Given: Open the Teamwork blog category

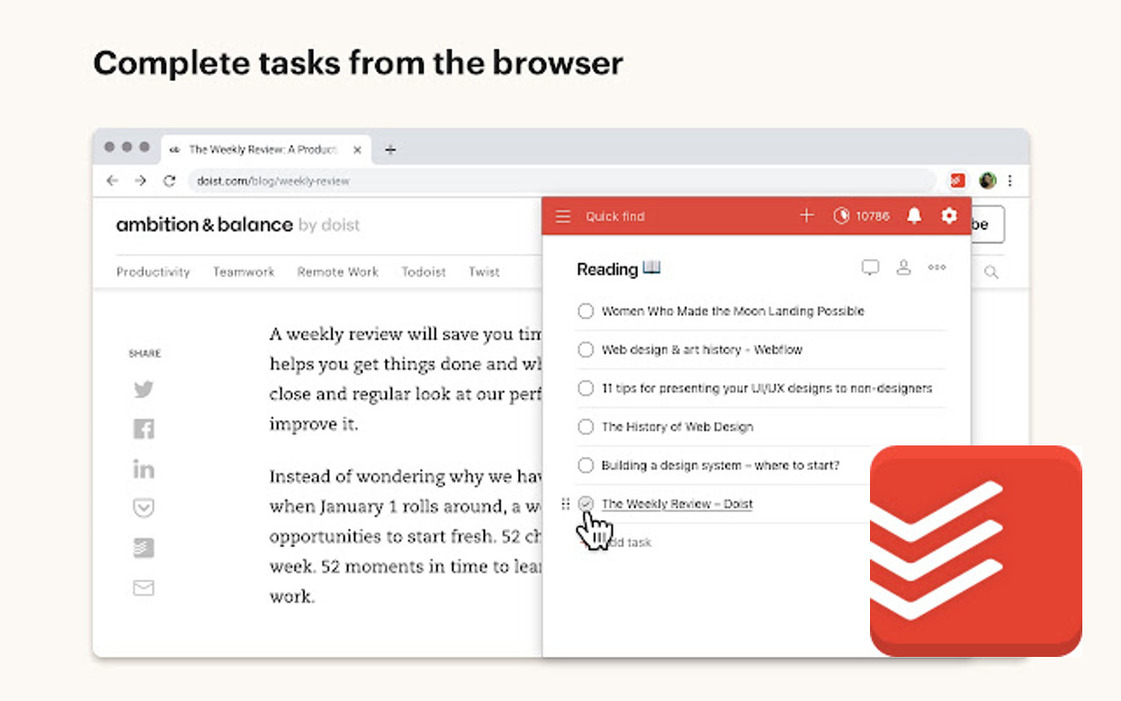Looking at the screenshot, I should pyautogui.click(x=244, y=272).
